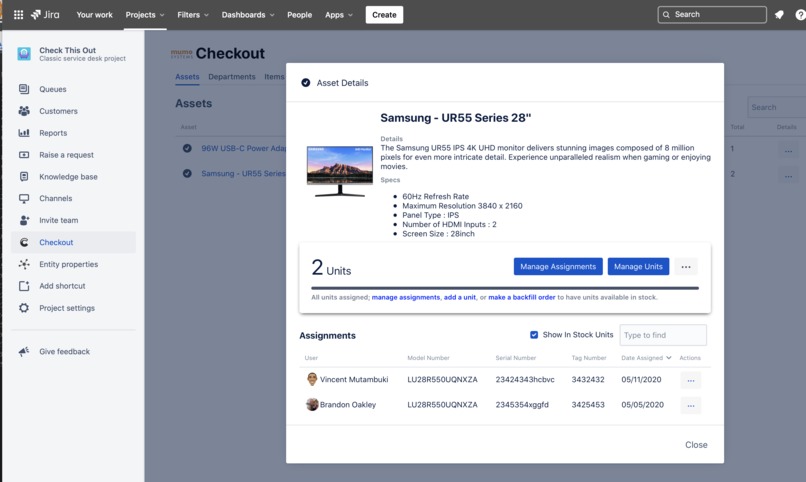Click the Give feedback megaphone icon
Image resolution: width=806 pixels, height=482 pixels.
click(x=24, y=351)
